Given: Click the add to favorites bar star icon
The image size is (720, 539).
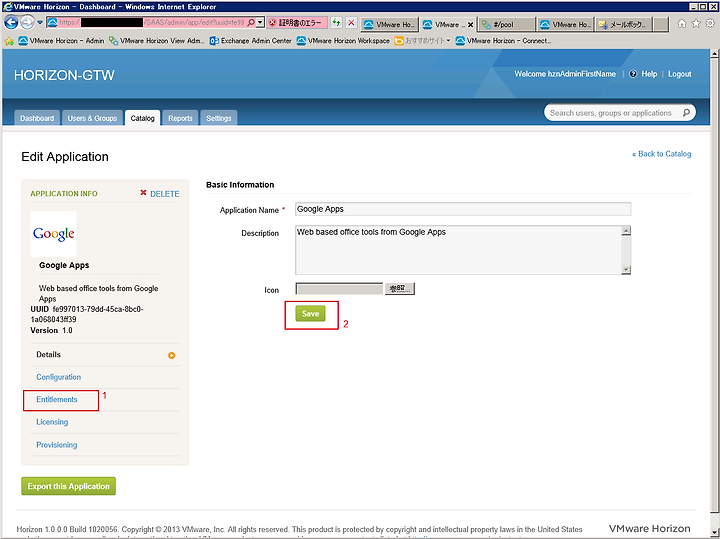Looking at the screenshot, I should (9, 41).
